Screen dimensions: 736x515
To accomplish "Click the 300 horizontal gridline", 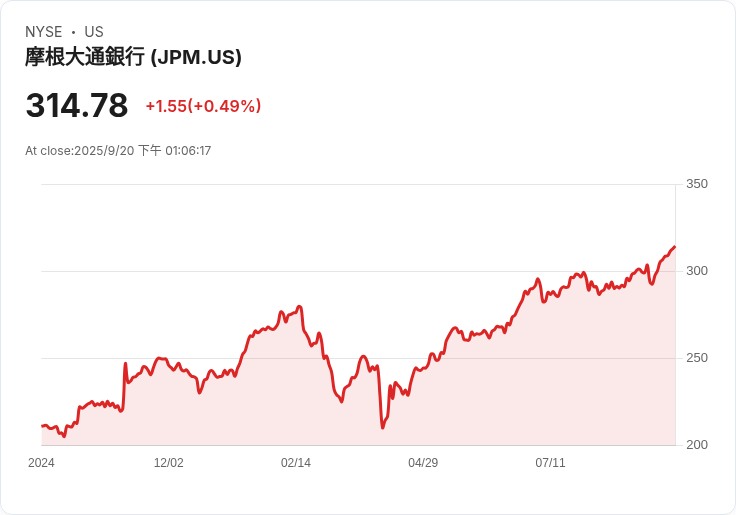I will (x=359, y=271).
